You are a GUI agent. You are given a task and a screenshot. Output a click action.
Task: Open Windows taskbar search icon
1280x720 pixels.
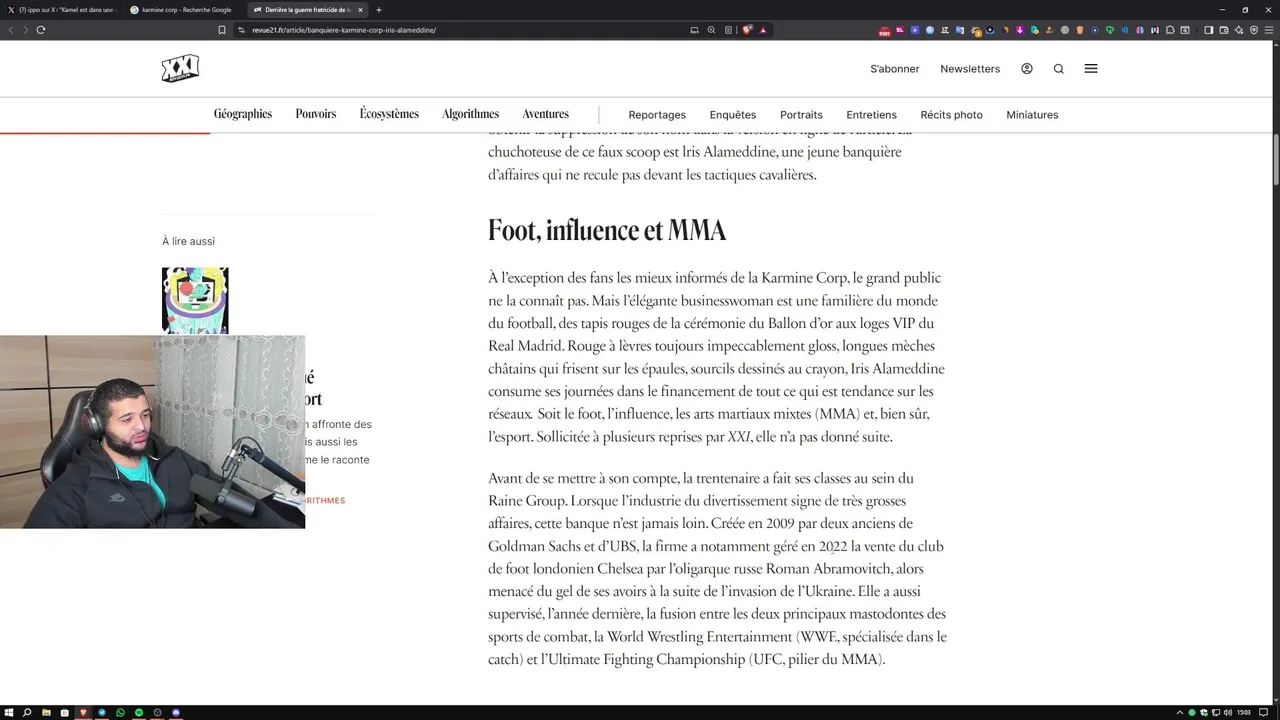[27, 713]
